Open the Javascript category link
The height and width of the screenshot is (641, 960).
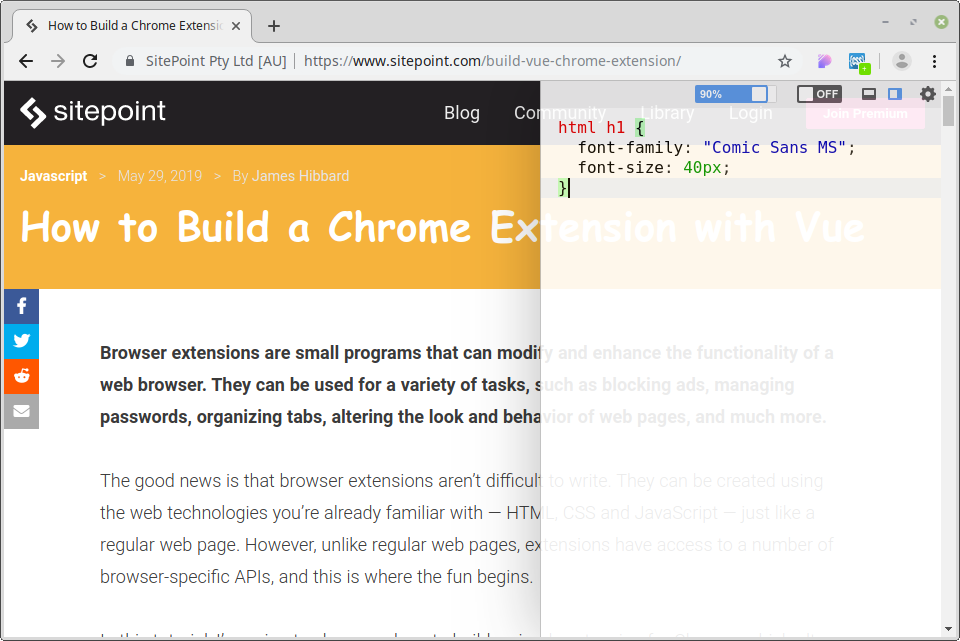click(x=53, y=176)
